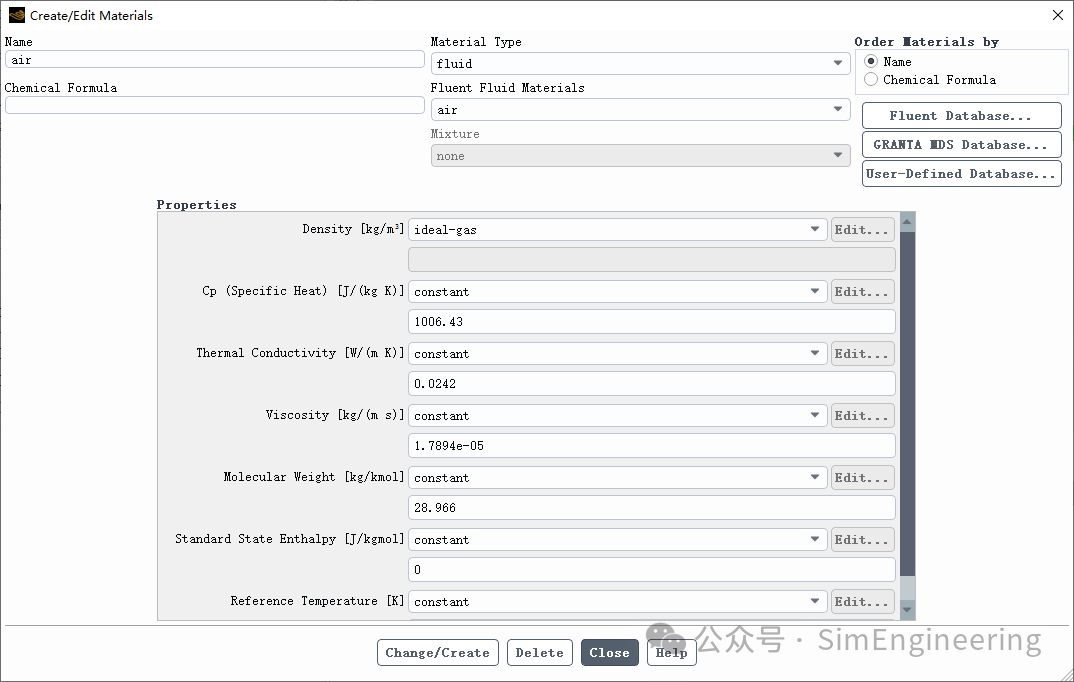Open the Fluent Database
Viewport: 1074px width, 682px height.
(962, 116)
